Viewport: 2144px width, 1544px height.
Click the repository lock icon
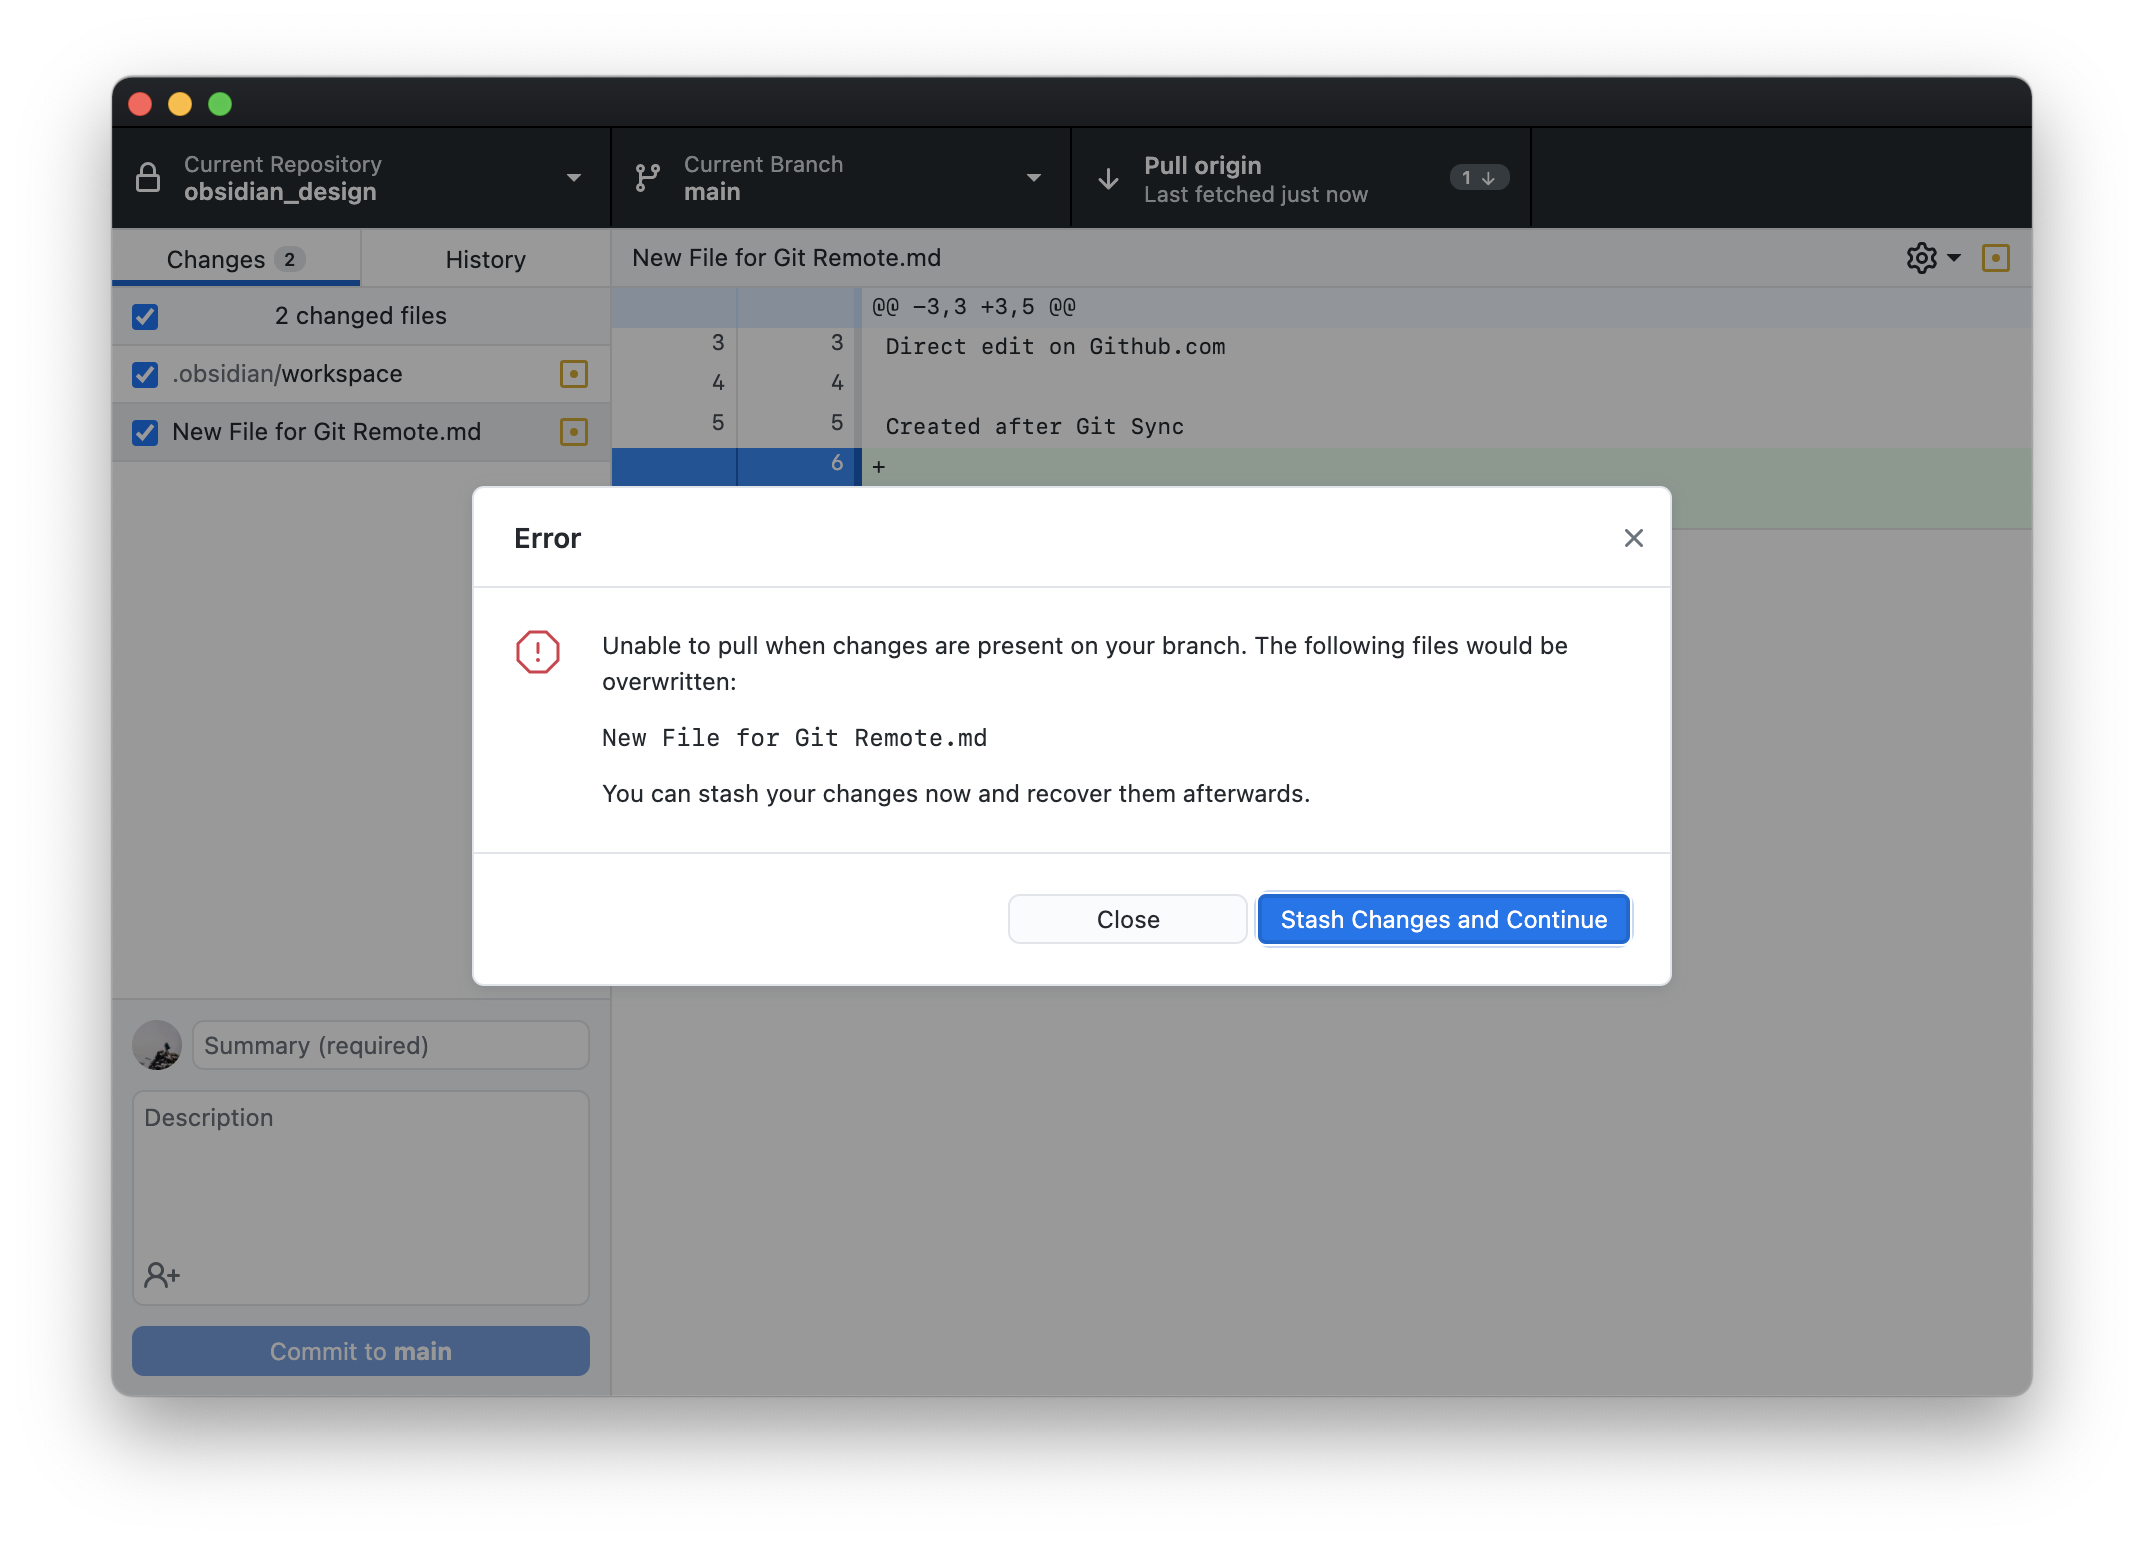coord(153,178)
